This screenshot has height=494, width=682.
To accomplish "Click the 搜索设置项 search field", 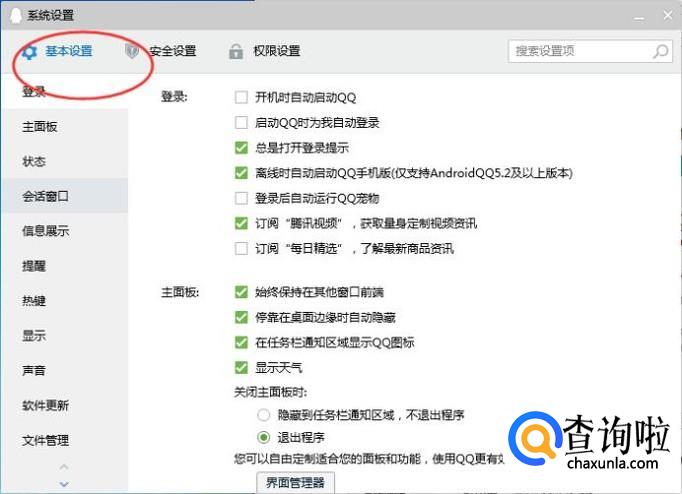I will [590, 51].
